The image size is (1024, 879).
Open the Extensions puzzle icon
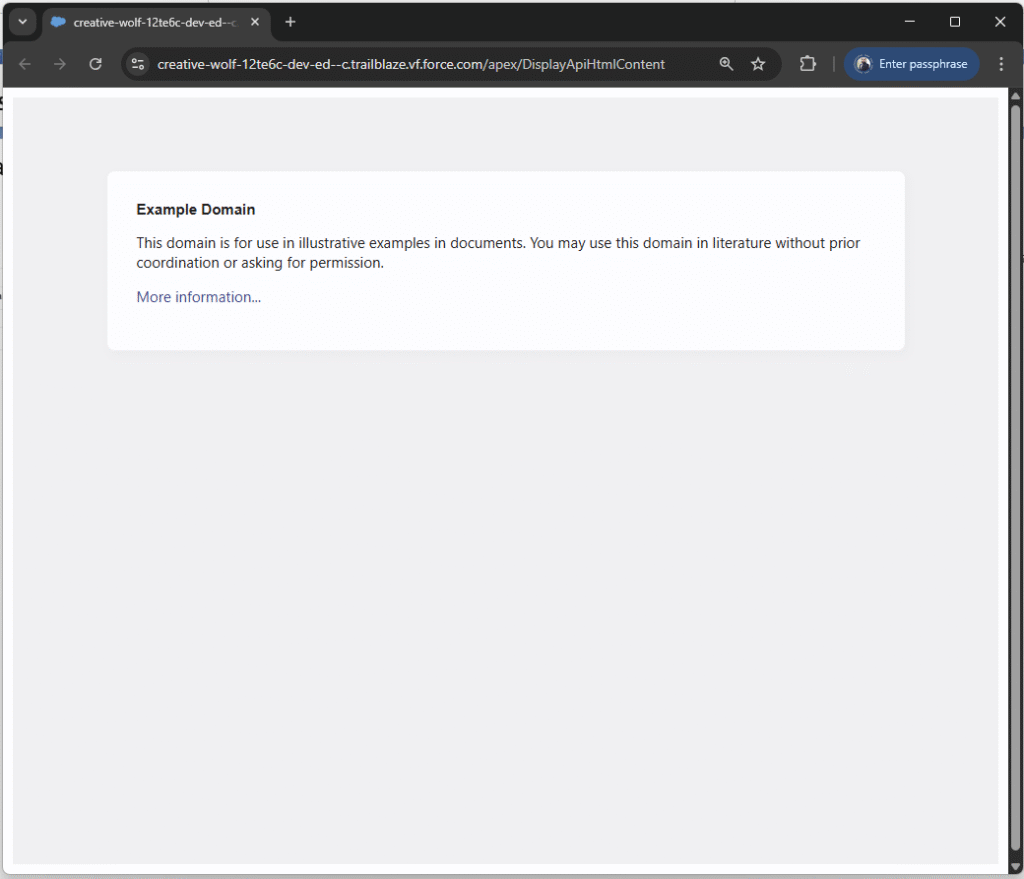(808, 64)
